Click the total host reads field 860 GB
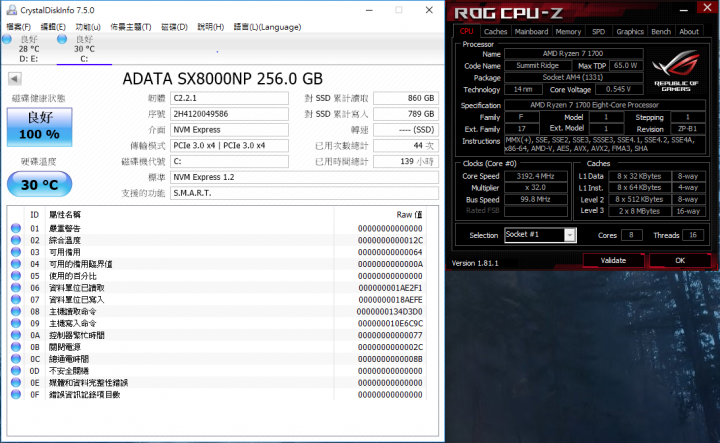The width and height of the screenshot is (720, 443). [x=406, y=98]
